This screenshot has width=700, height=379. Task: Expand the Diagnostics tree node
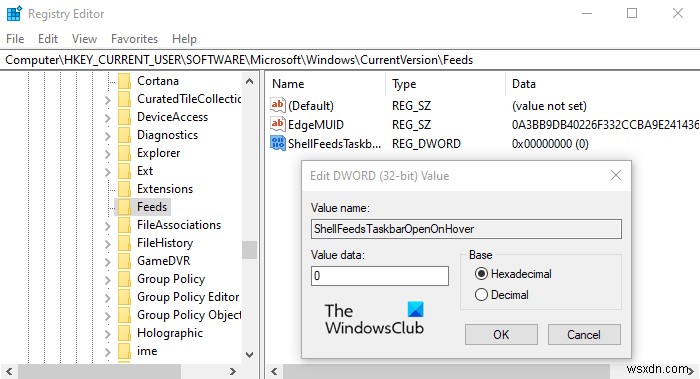[x=108, y=136]
